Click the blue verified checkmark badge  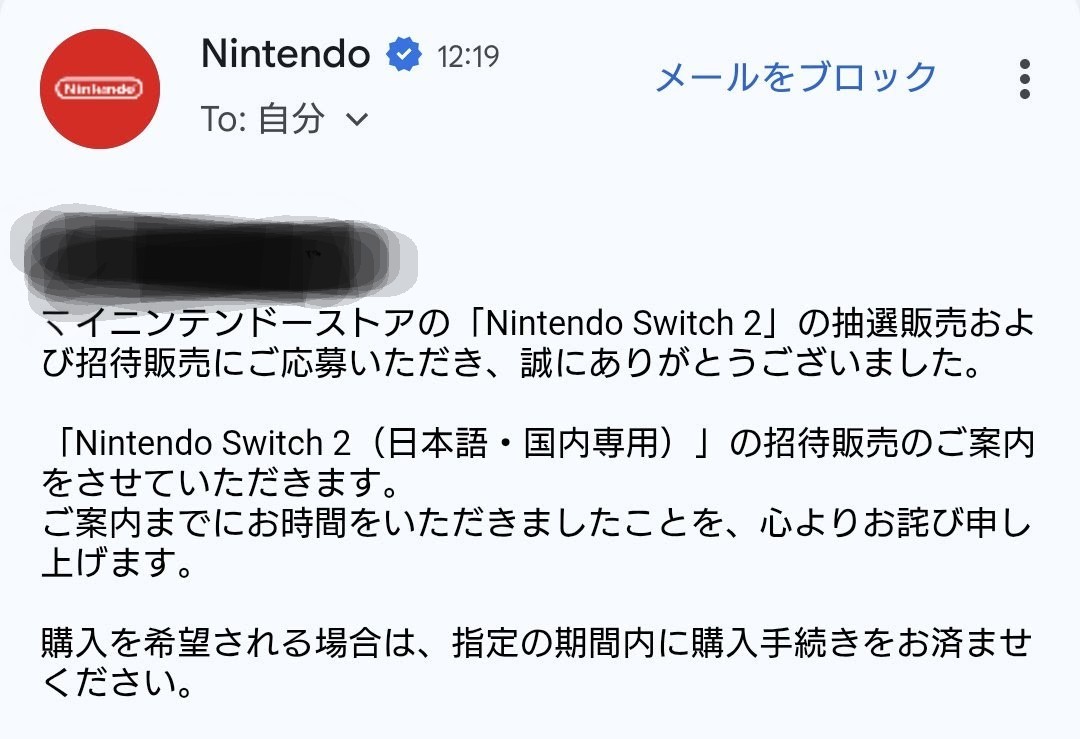pos(403,55)
